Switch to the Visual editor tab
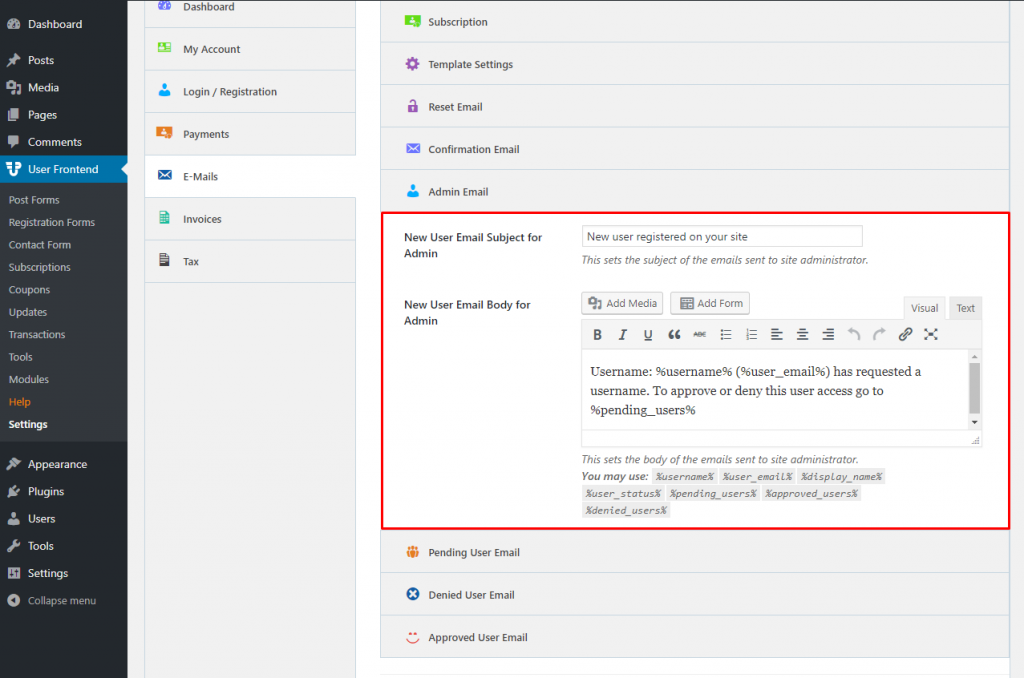Image resolution: width=1024 pixels, height=678 pixels. (924, 308)
